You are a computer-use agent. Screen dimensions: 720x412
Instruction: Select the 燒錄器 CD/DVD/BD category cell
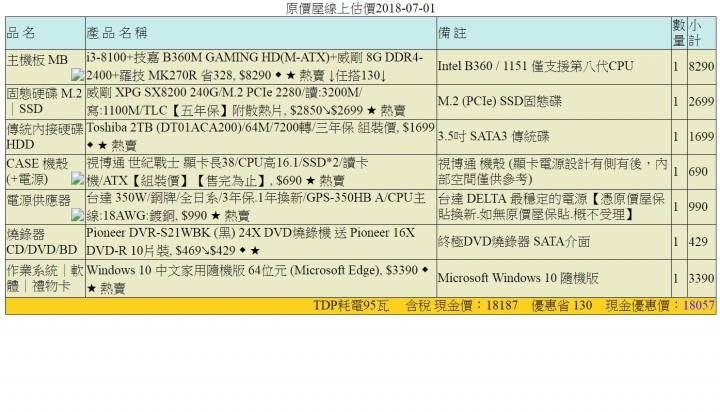click(x=45, y=242)
